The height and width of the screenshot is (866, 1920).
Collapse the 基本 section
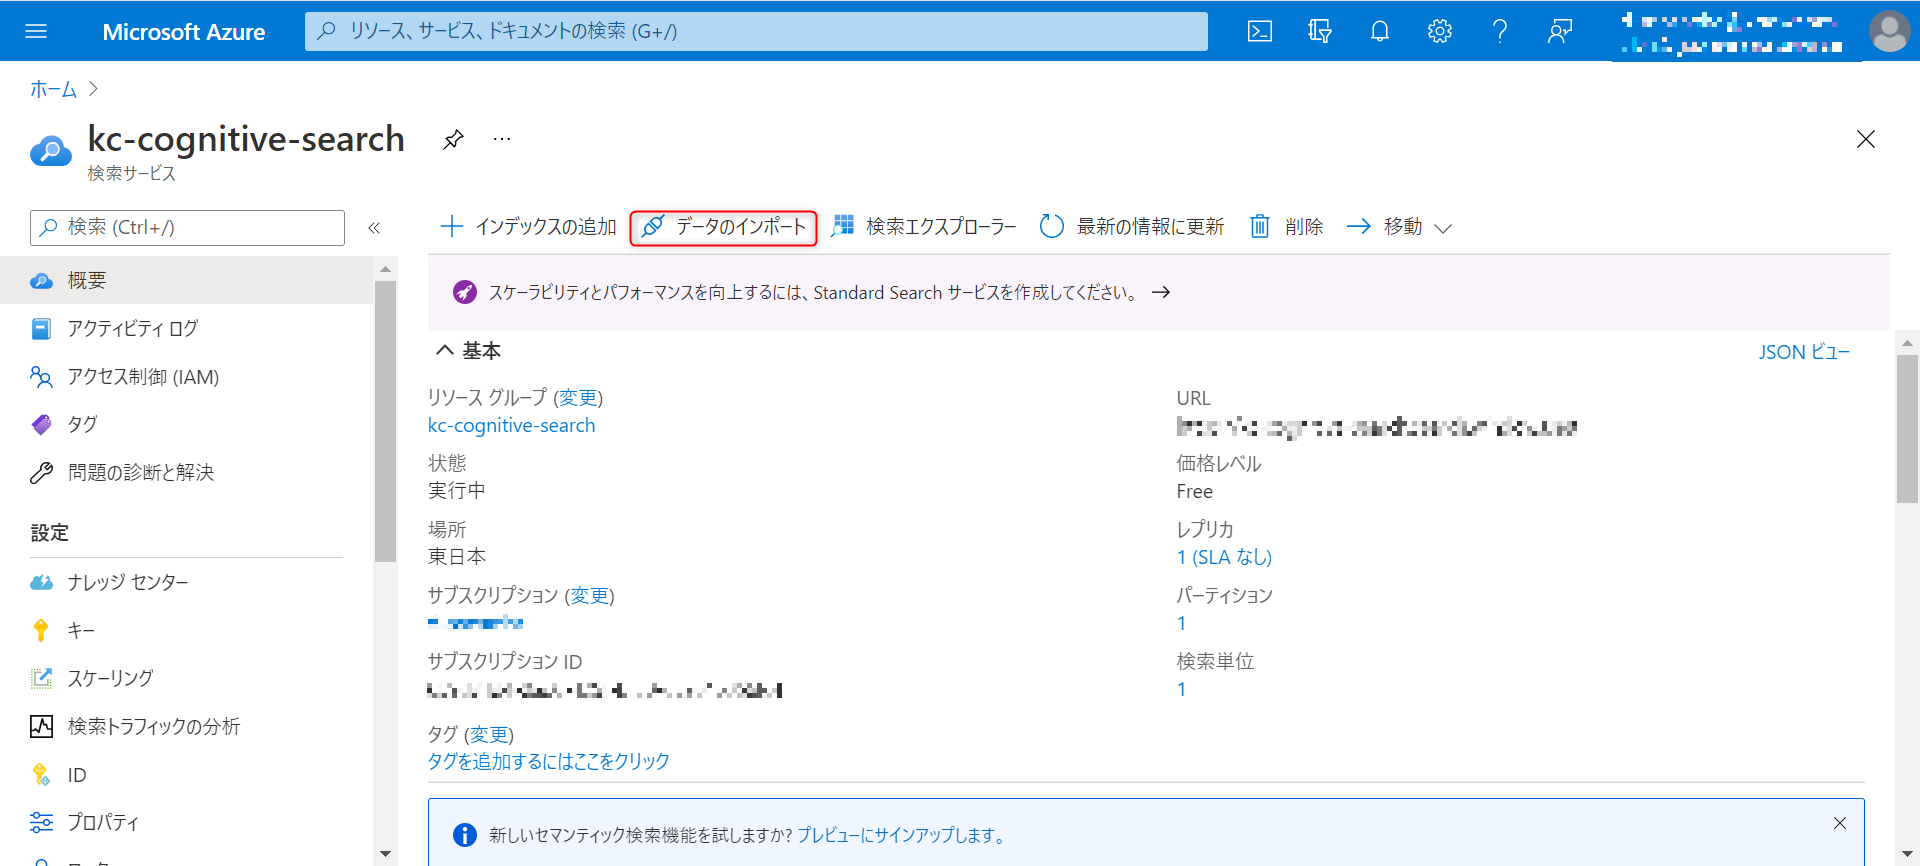point(468,351)
